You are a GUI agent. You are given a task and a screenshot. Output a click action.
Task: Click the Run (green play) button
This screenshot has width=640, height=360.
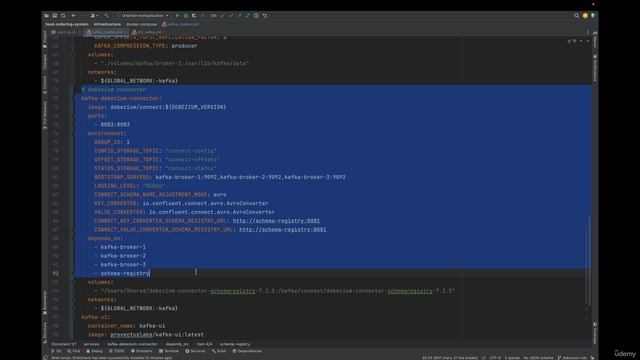pos(177,16)
